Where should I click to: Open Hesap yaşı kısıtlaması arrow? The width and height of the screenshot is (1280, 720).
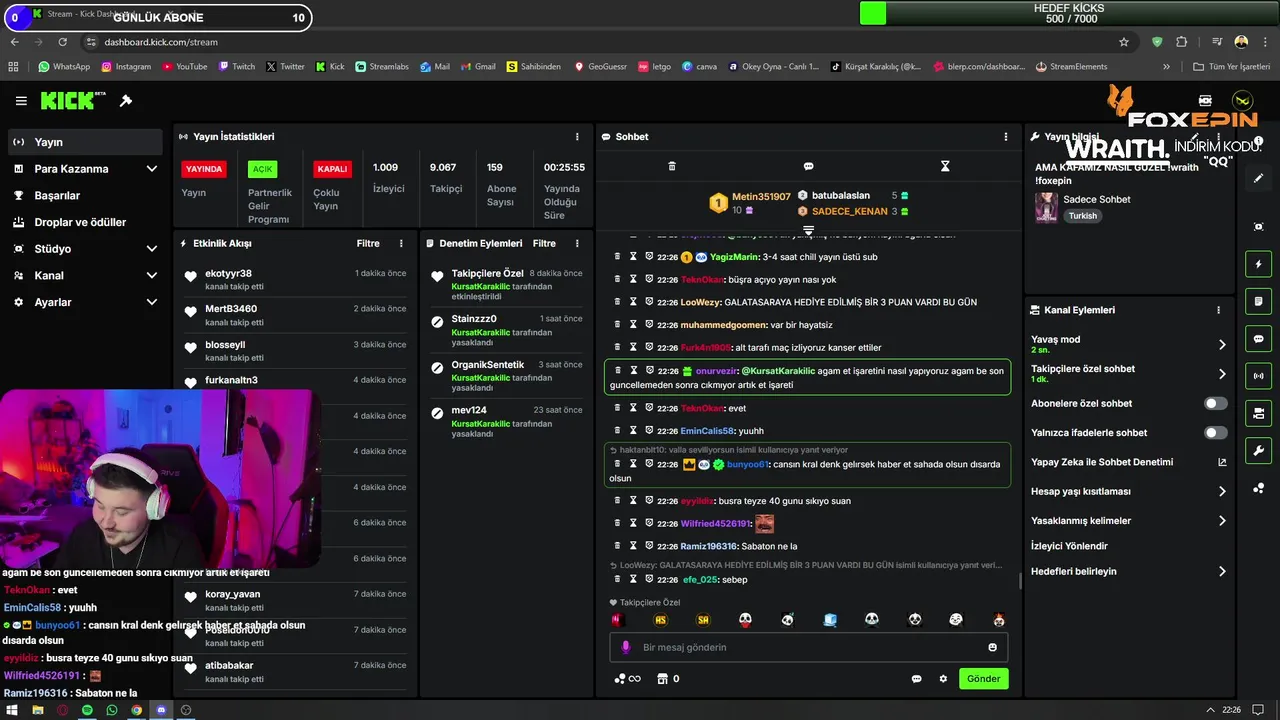pyautogui.click(x=1222, y=491)
